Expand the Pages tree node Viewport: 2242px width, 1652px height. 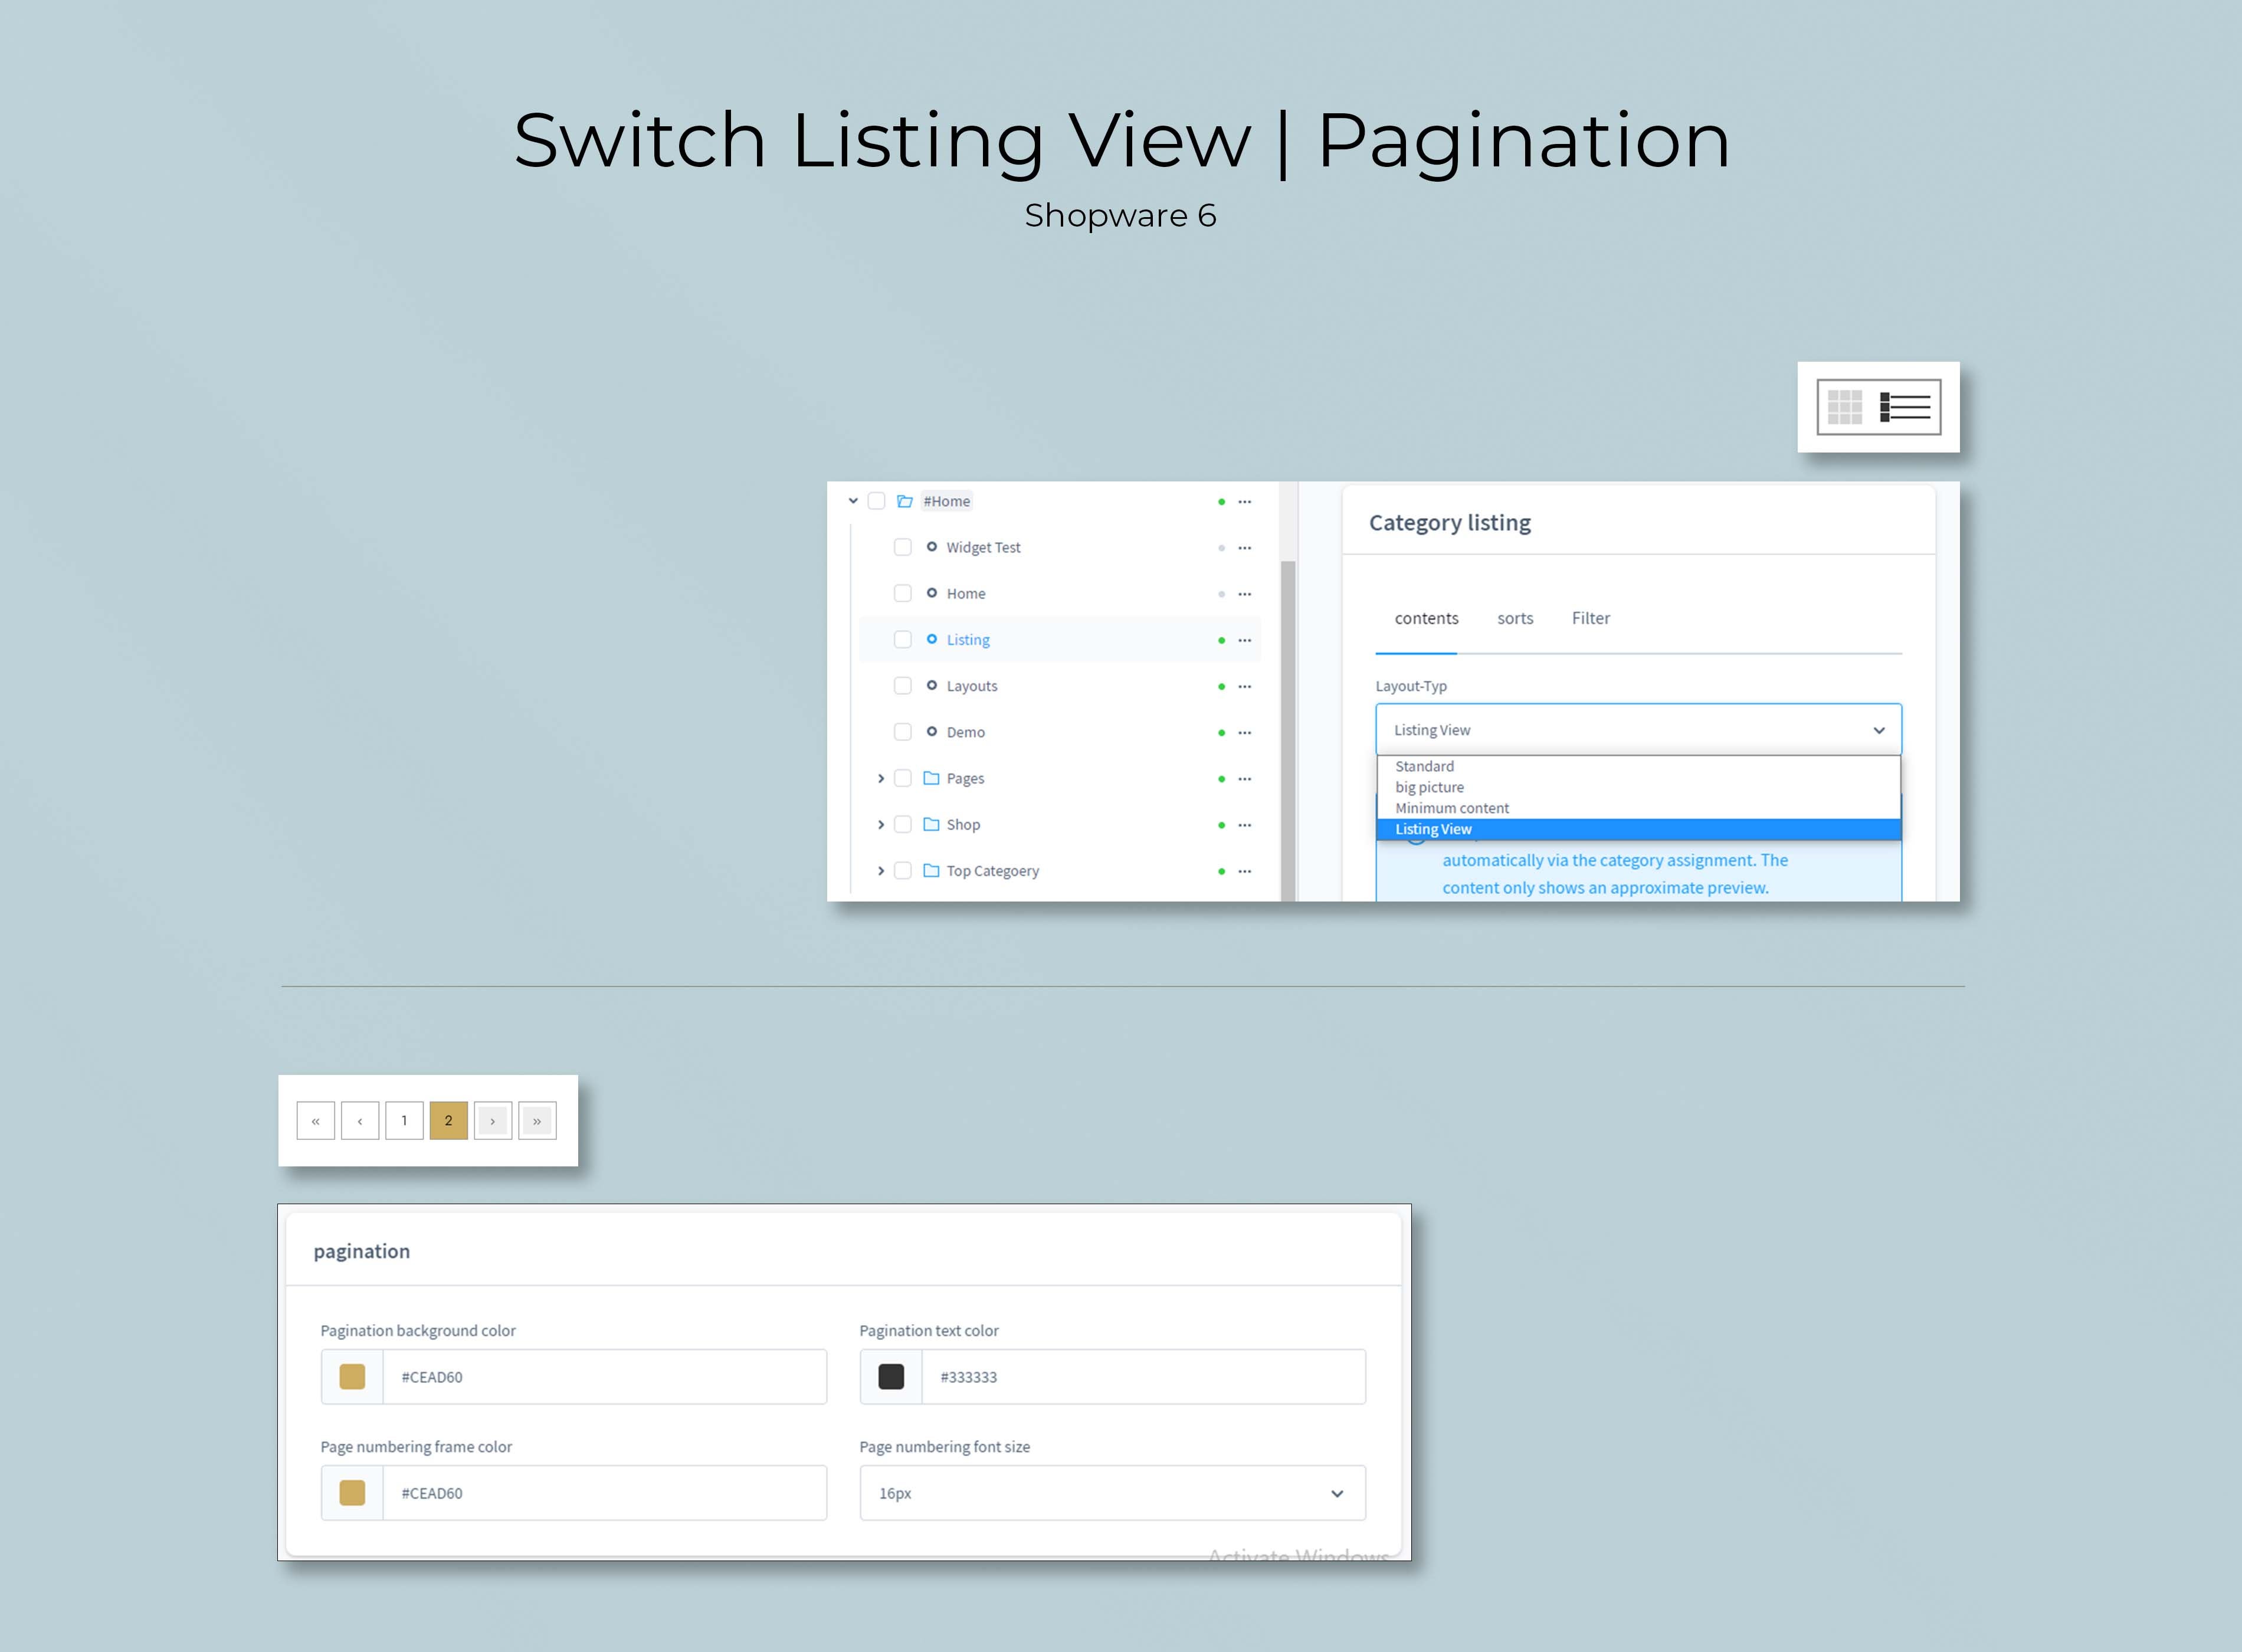[x=881, y=778]
